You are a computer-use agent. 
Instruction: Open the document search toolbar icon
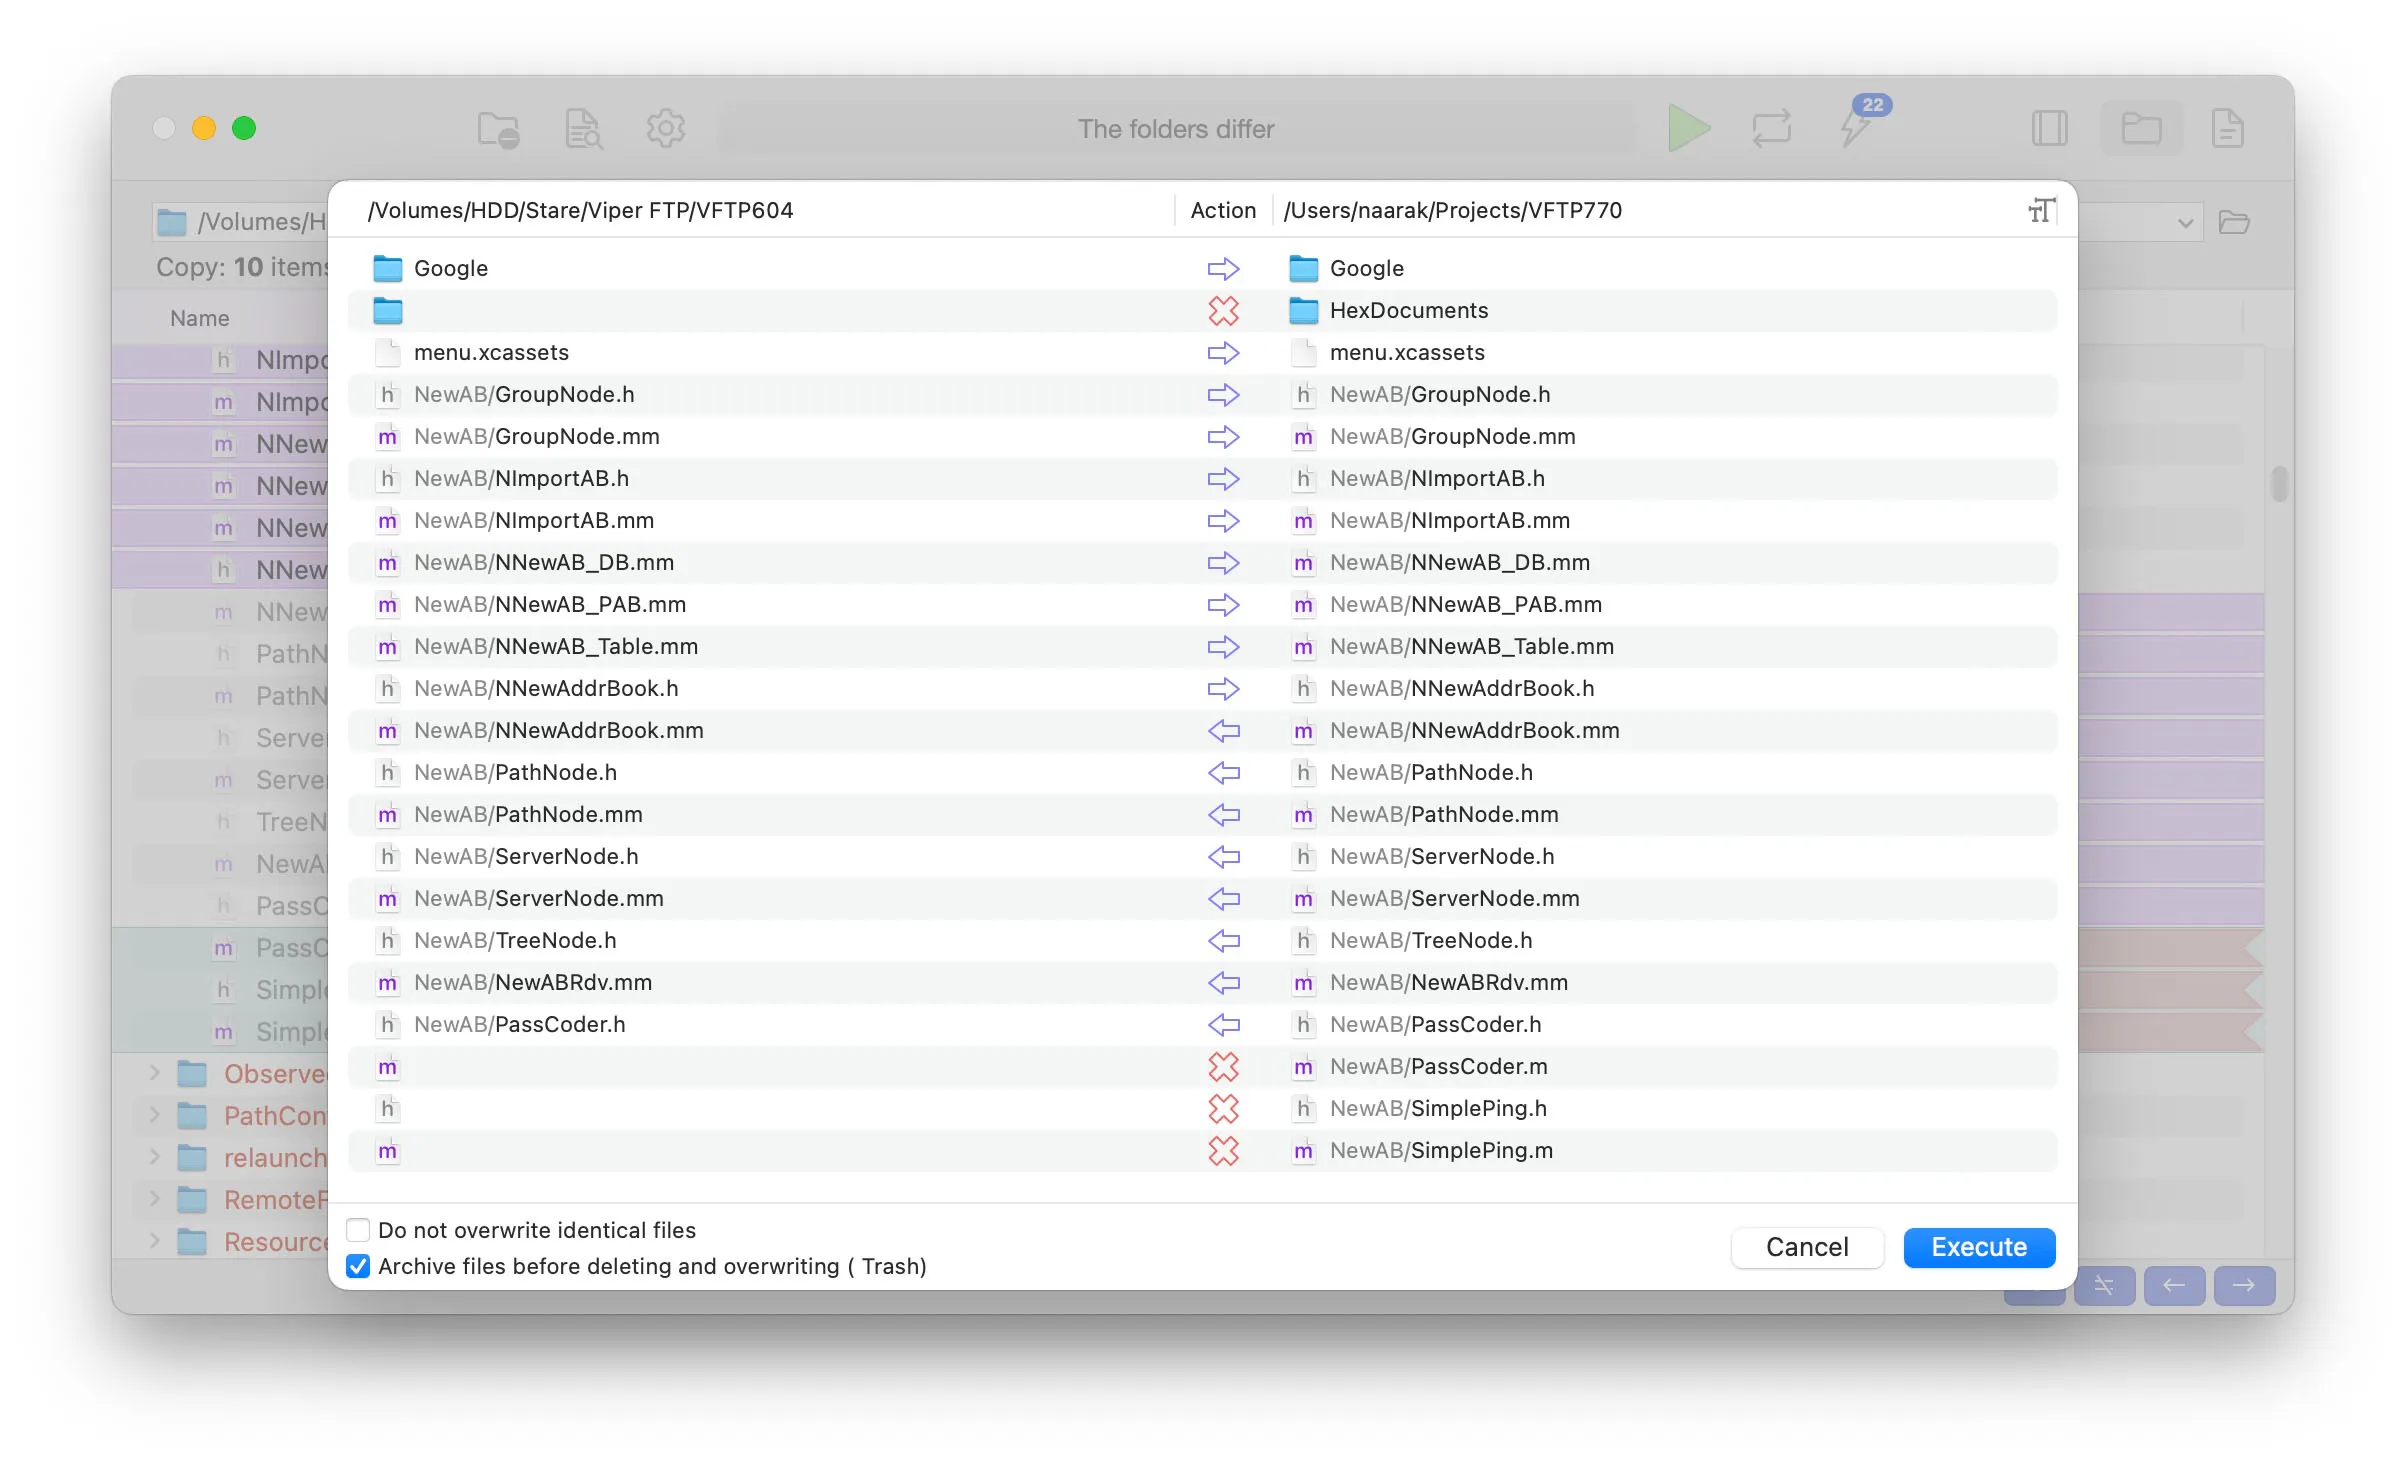[x=582, y=129]
